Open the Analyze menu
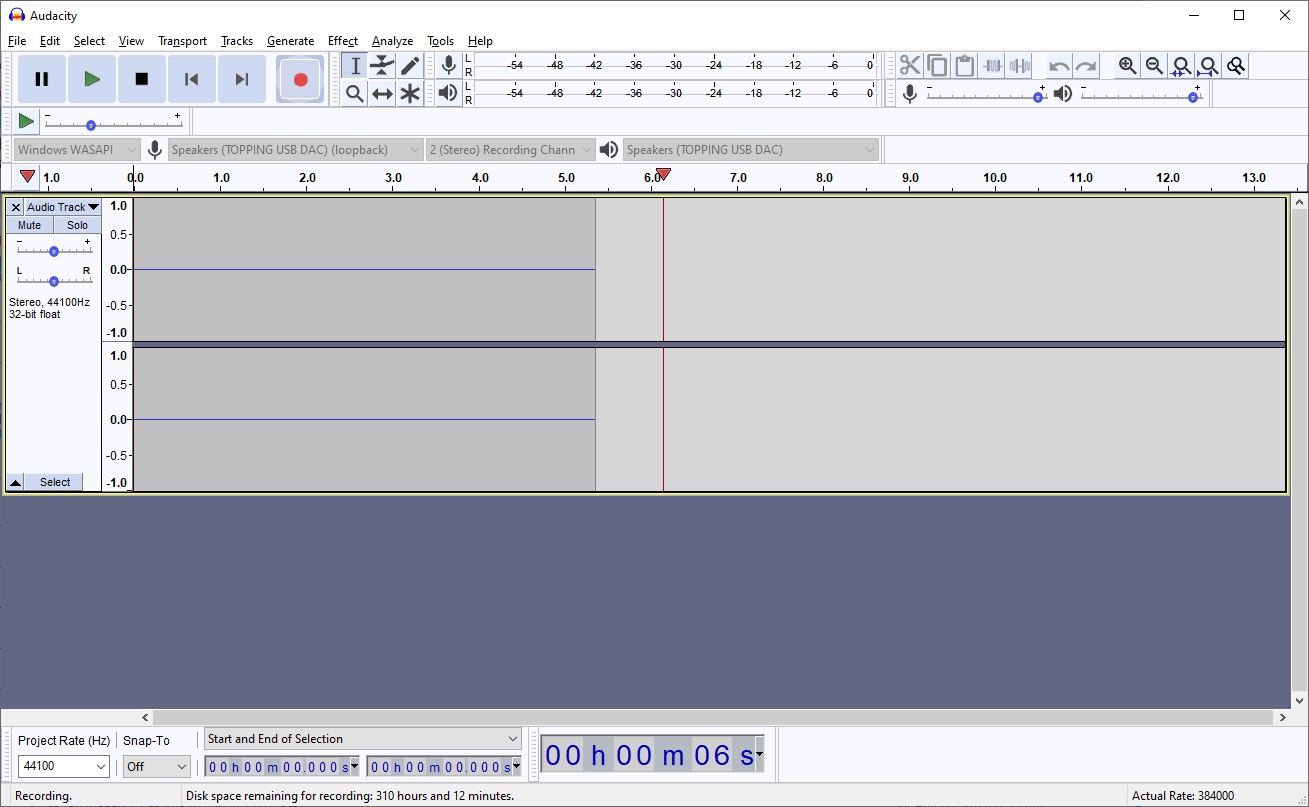Image resolution: width=1309 pixels, height=807 pixels. coord(393,41)
